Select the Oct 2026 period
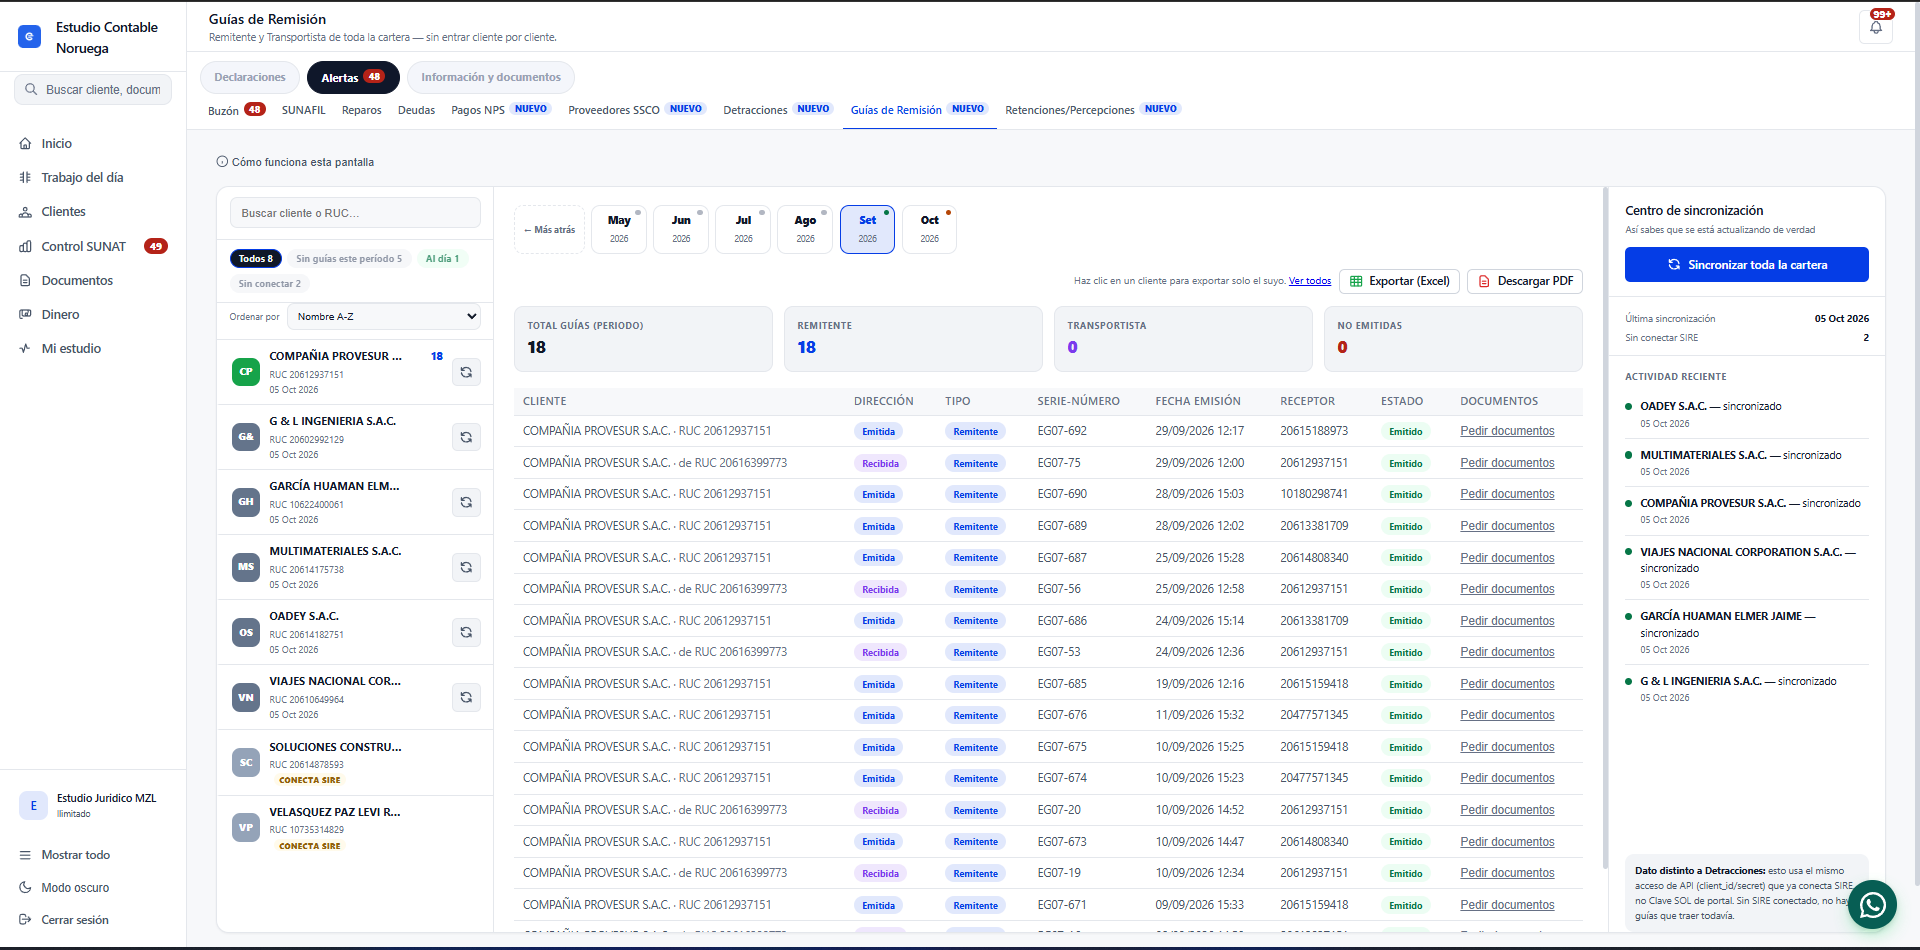The image size is (1920, 950). 929,230
